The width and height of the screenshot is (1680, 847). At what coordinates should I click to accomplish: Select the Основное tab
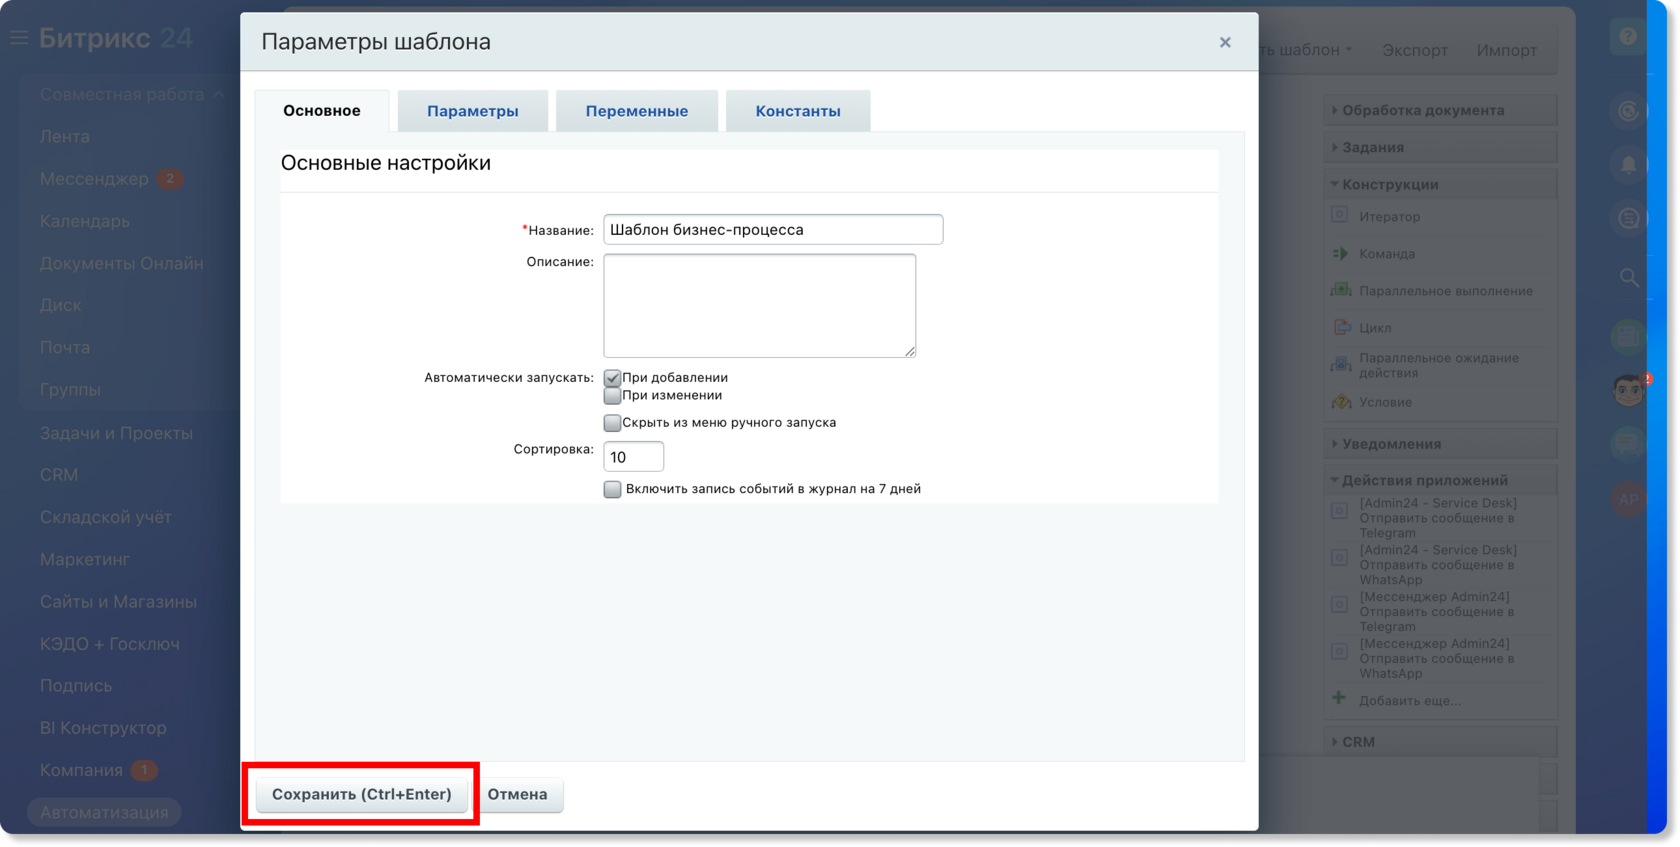(x=322, y=111)
